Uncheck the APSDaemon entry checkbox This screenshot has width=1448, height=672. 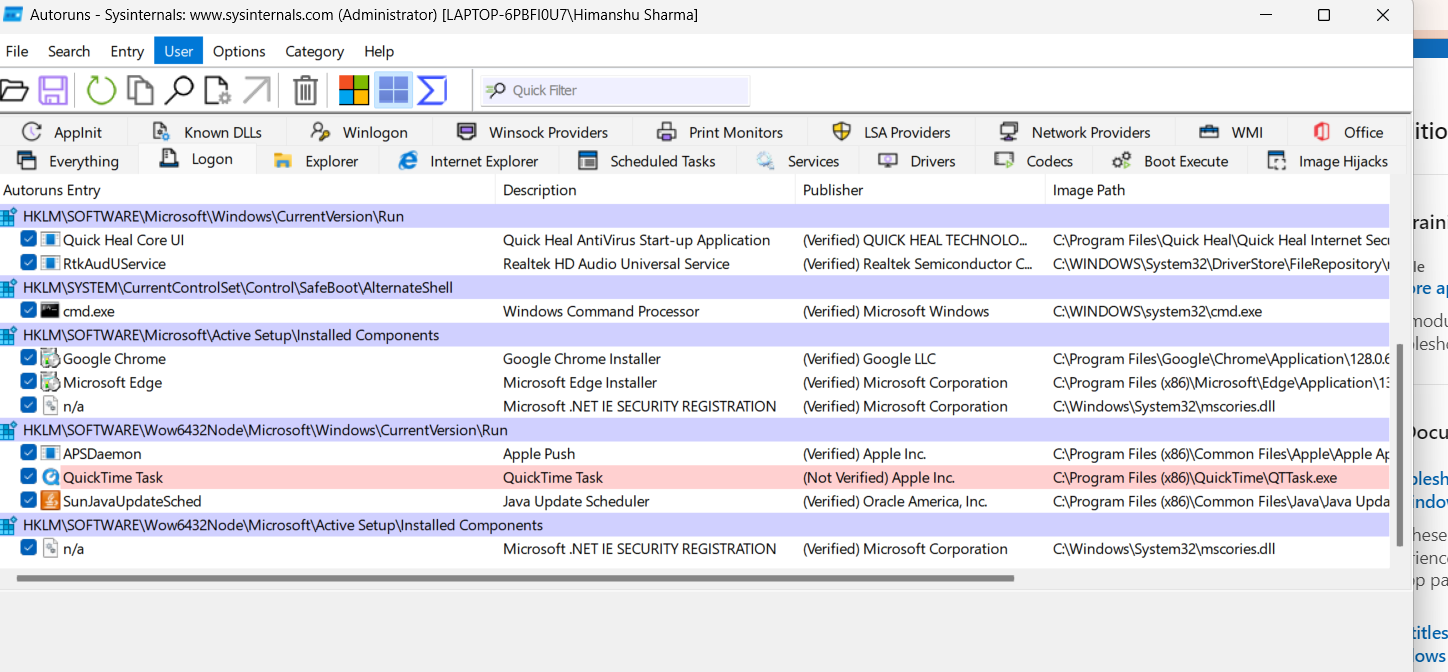pyautogui.click(x=28, y=453)
